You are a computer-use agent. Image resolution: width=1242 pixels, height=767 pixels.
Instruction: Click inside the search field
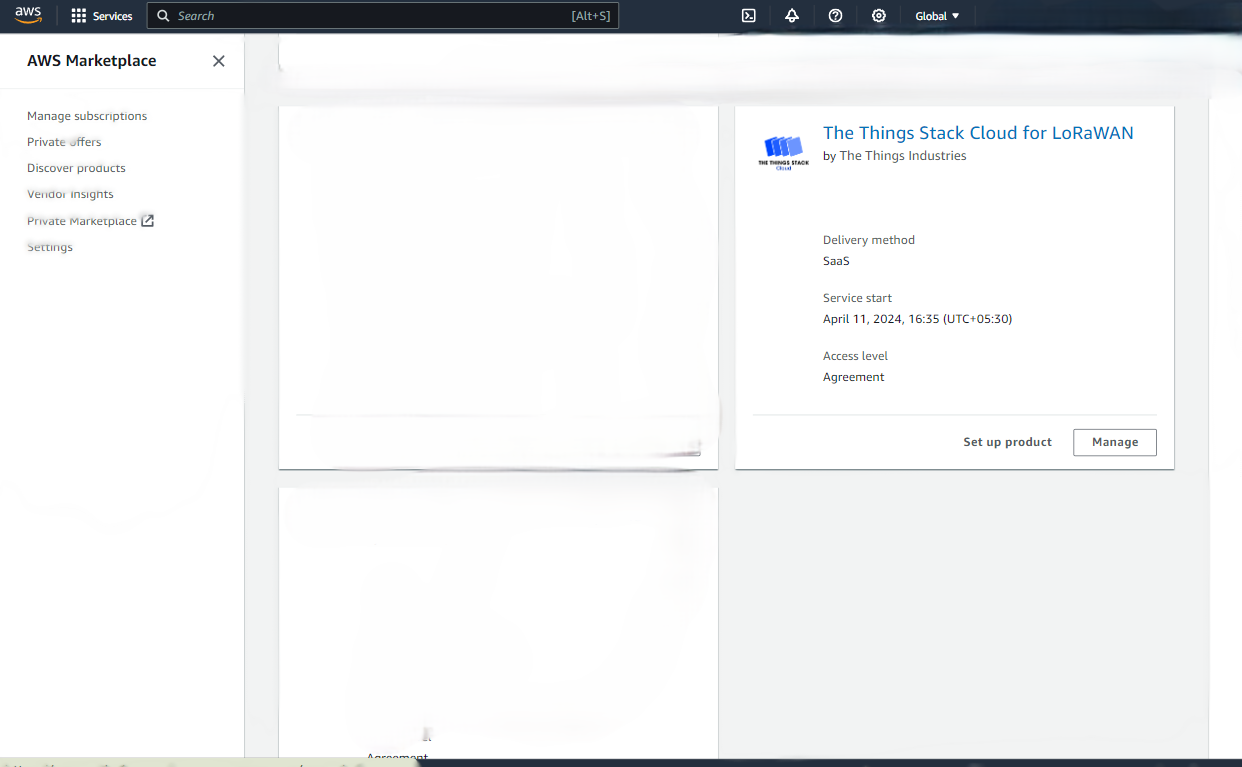pyautogui.click(x=385, y=15)
